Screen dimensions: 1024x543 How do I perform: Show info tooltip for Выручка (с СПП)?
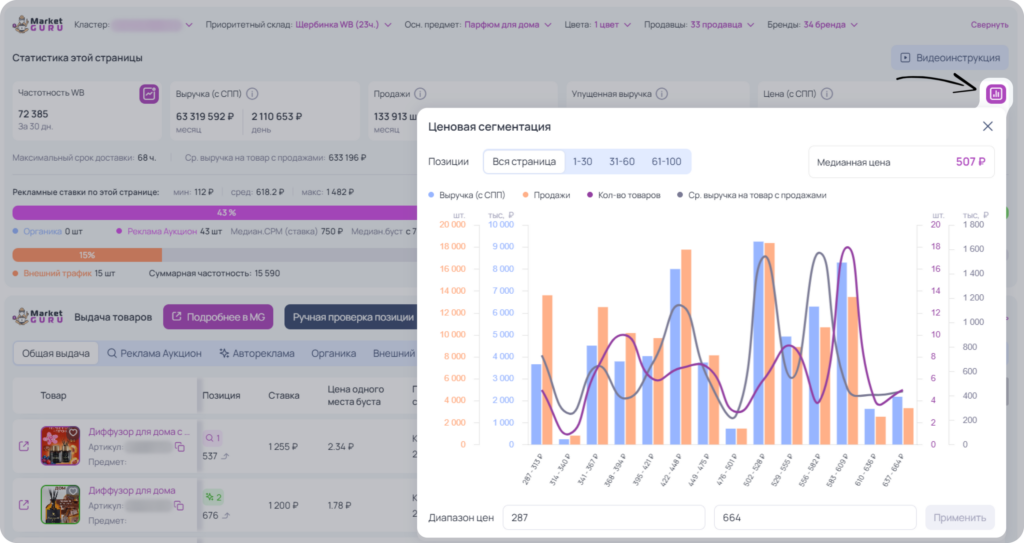[252, 94]
